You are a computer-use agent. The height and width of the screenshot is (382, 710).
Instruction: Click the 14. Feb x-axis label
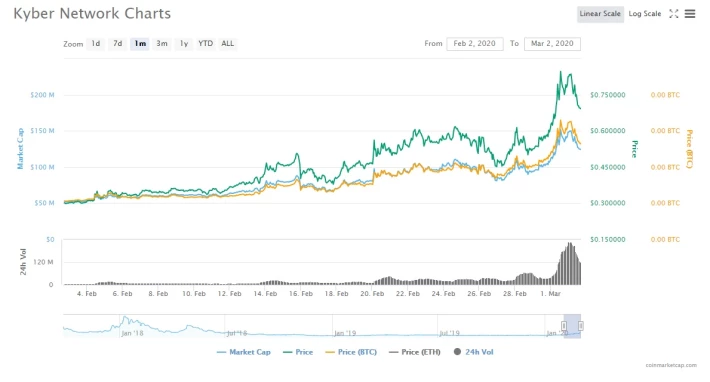point(265,294)
